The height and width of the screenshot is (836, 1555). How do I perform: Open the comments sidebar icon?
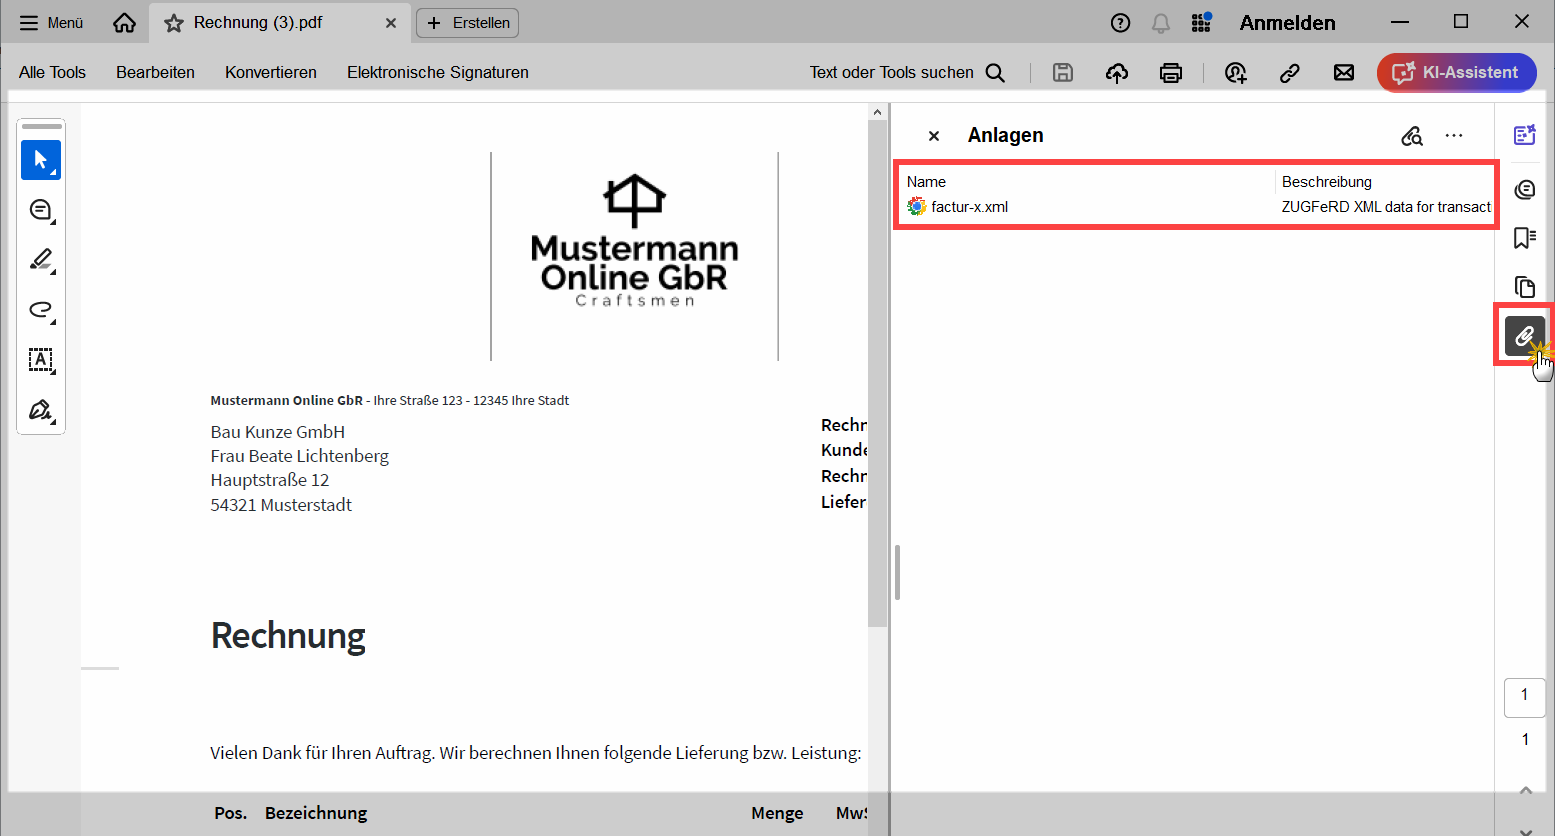[x=1524, y=189]
